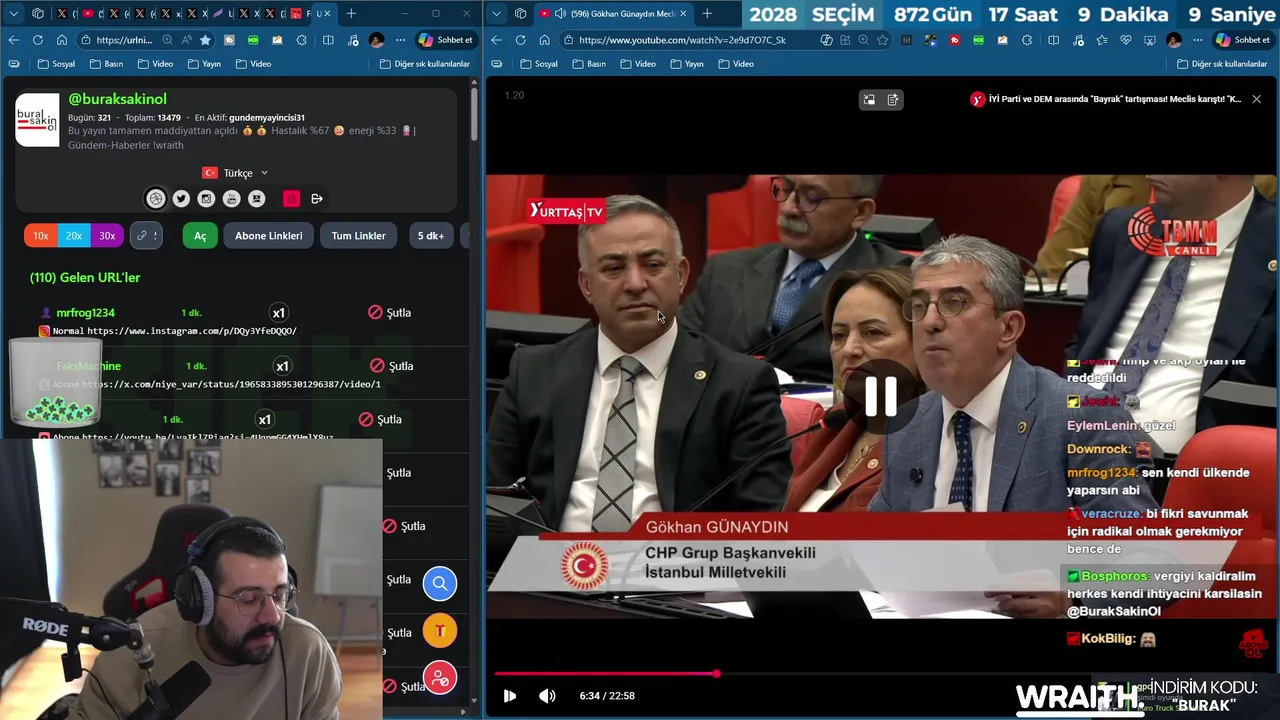Click the miniplayer icon atop the video
Image resolution: width=1280 pixels, height=720 pixels.
point(869,99)
